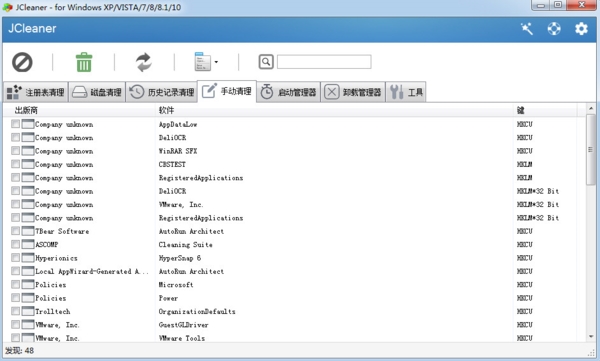Click window icon next to Hyperionics
Image resolution: width=600 pixels, height=361 pixels.
tap(28, 258)
